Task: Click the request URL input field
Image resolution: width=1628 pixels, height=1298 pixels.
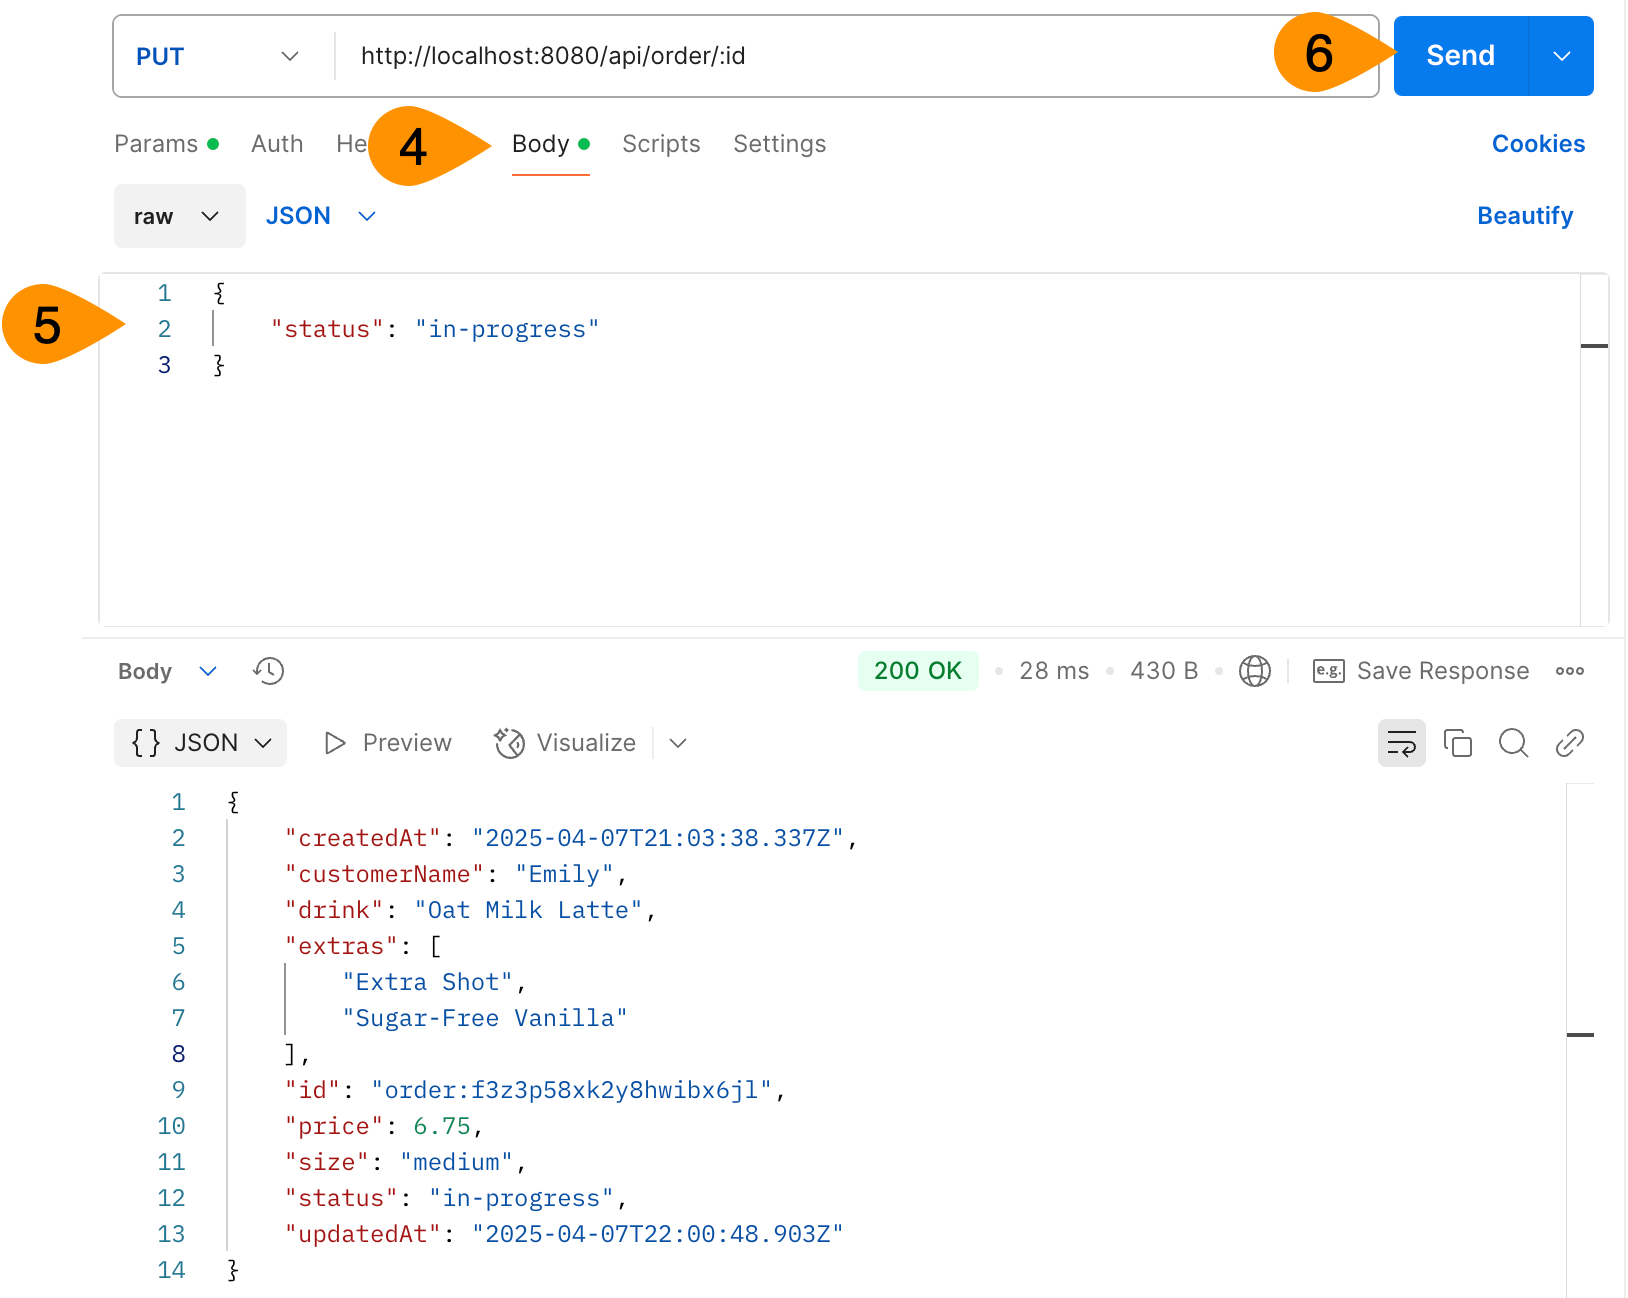Action: tap(800, 56)
